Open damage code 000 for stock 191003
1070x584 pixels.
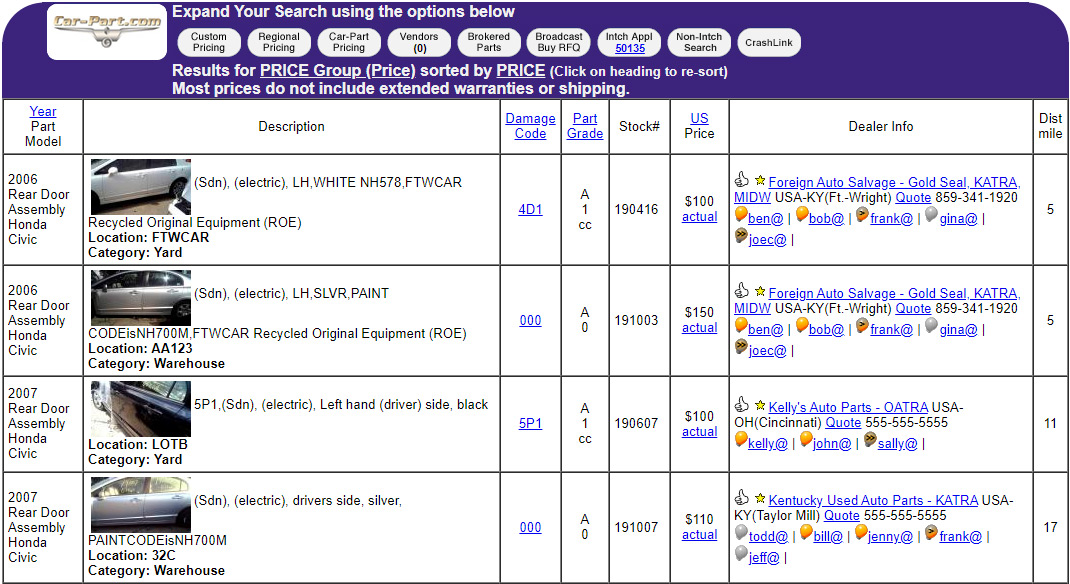530,320
